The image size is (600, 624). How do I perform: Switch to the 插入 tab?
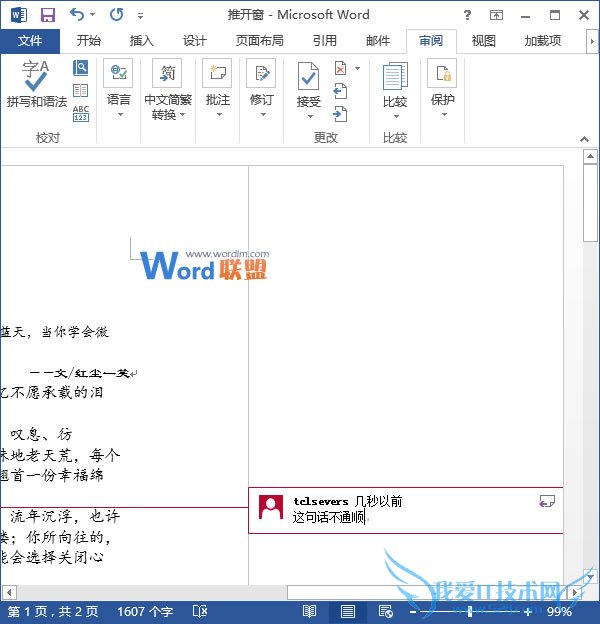click(141, 41)
